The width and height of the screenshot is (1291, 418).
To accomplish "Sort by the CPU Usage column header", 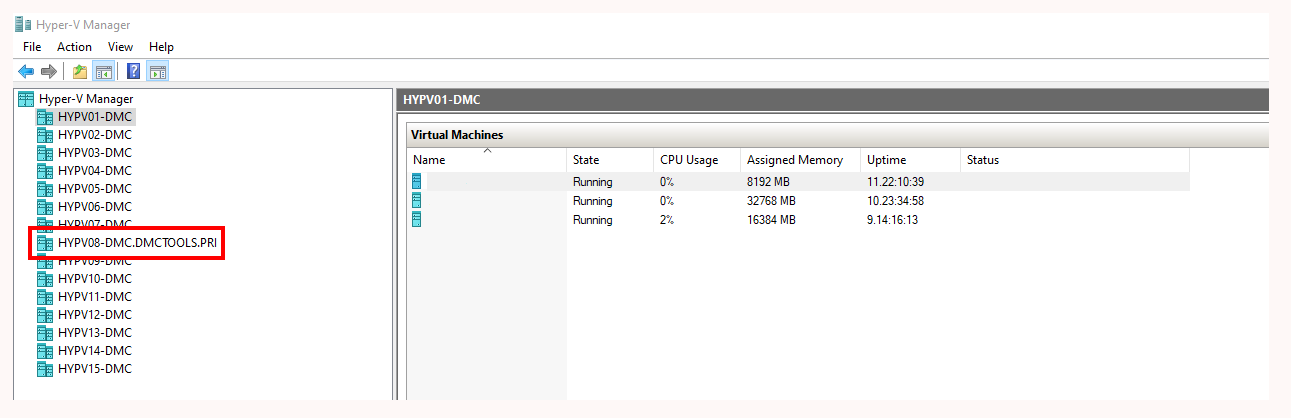I will pos(697,160).
